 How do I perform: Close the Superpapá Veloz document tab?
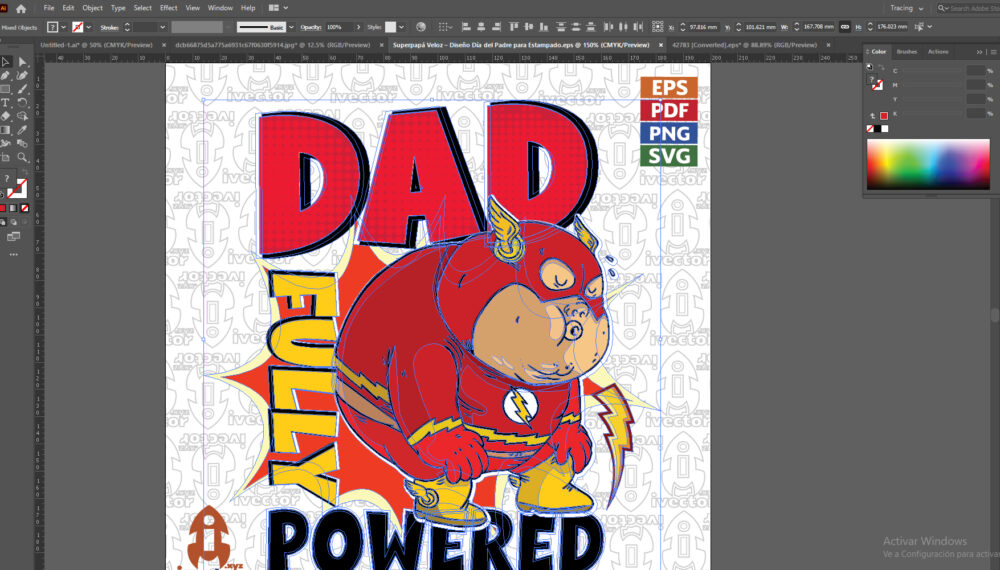(x=661, y=45)
